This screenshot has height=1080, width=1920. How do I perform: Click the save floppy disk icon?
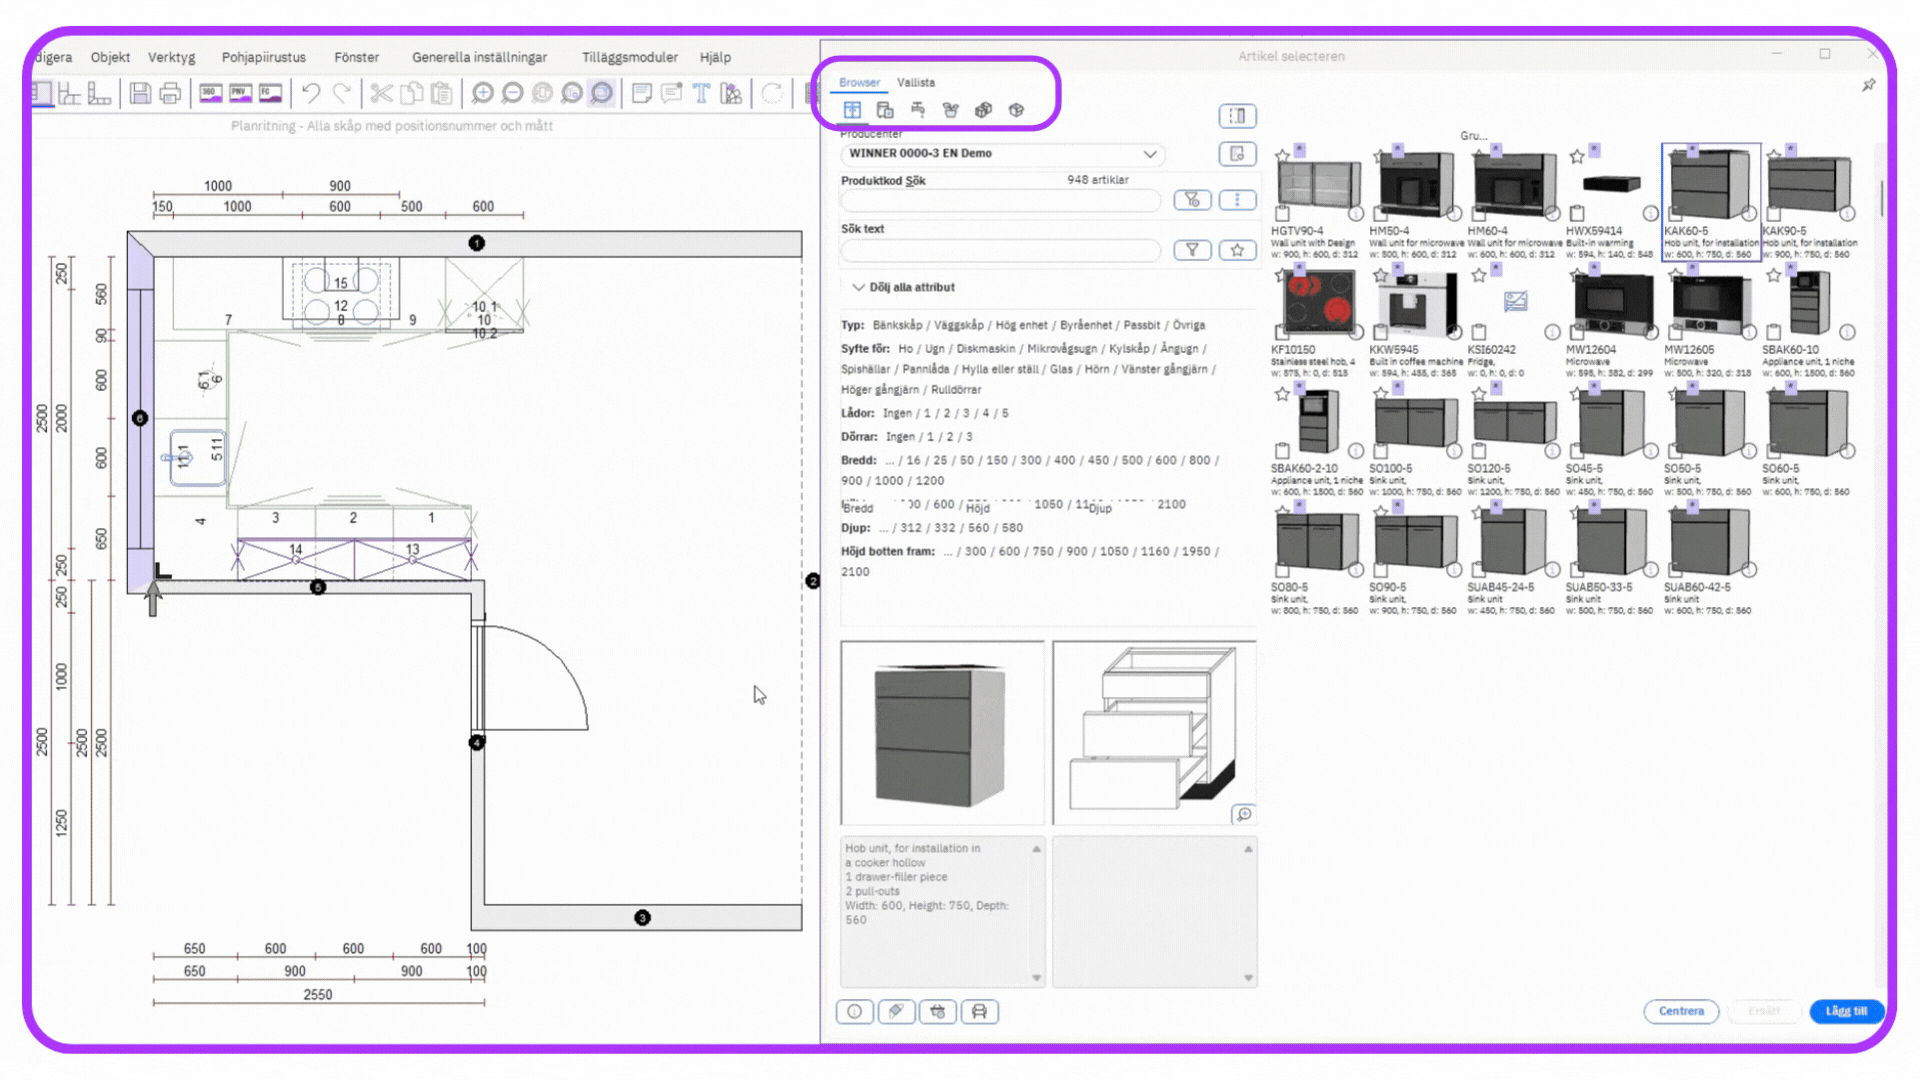click(140, 93)
